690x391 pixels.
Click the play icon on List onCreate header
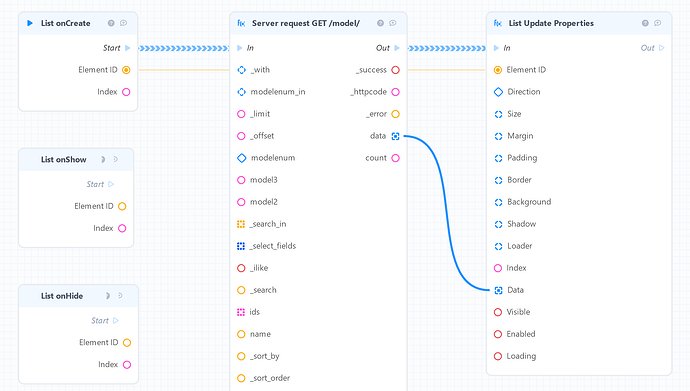coord(30,23)
